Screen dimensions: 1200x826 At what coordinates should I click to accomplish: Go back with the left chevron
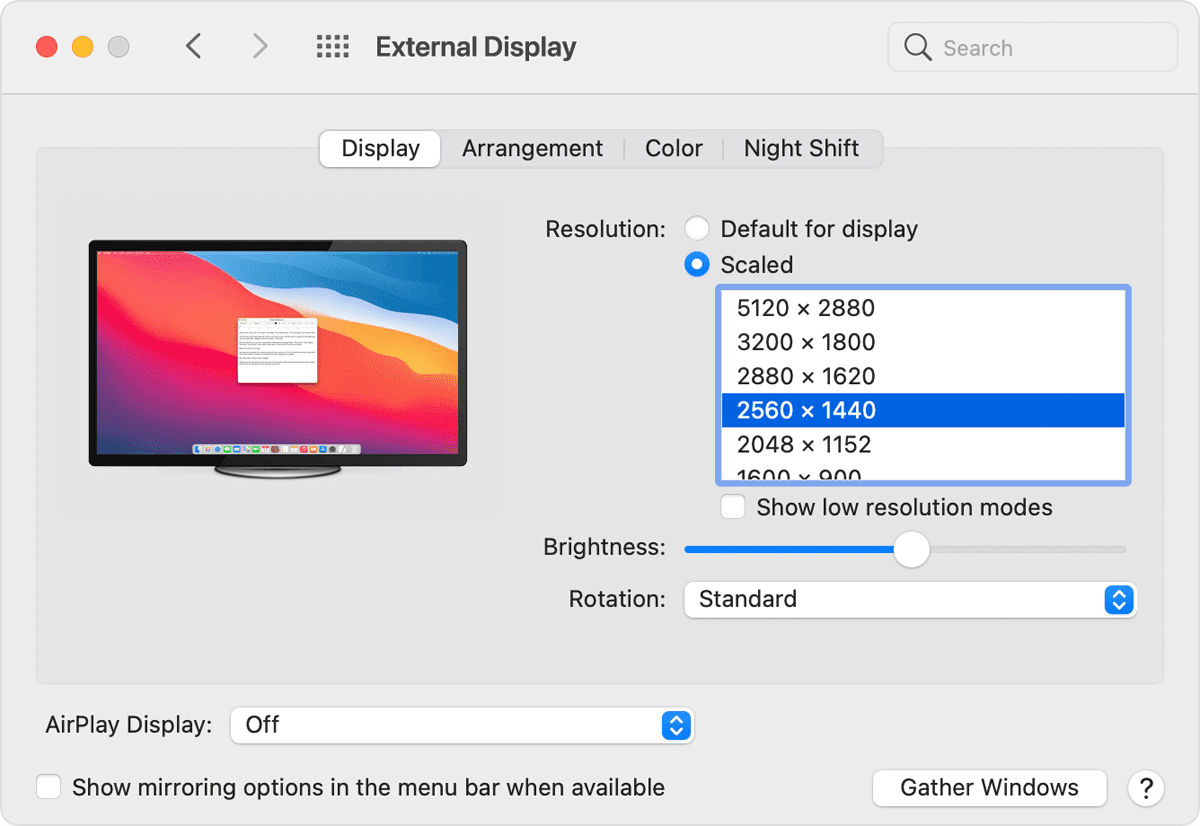point(194,46)
